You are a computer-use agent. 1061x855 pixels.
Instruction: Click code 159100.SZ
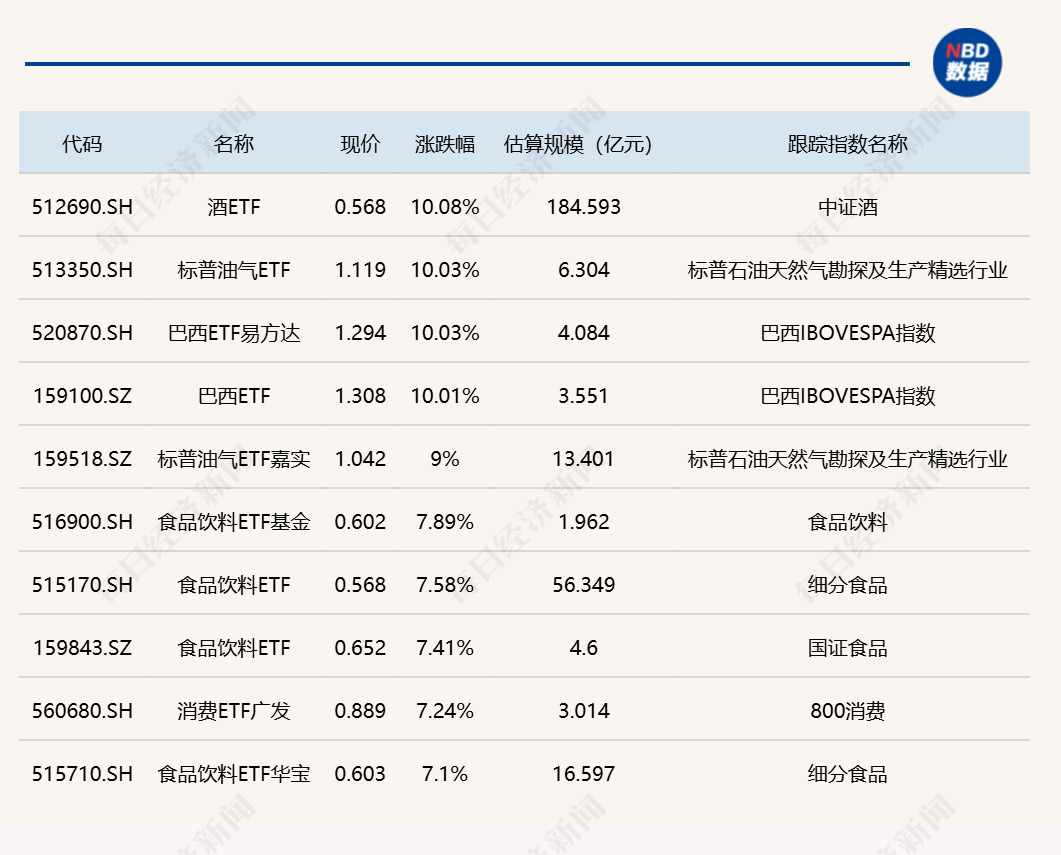[80, 396]
